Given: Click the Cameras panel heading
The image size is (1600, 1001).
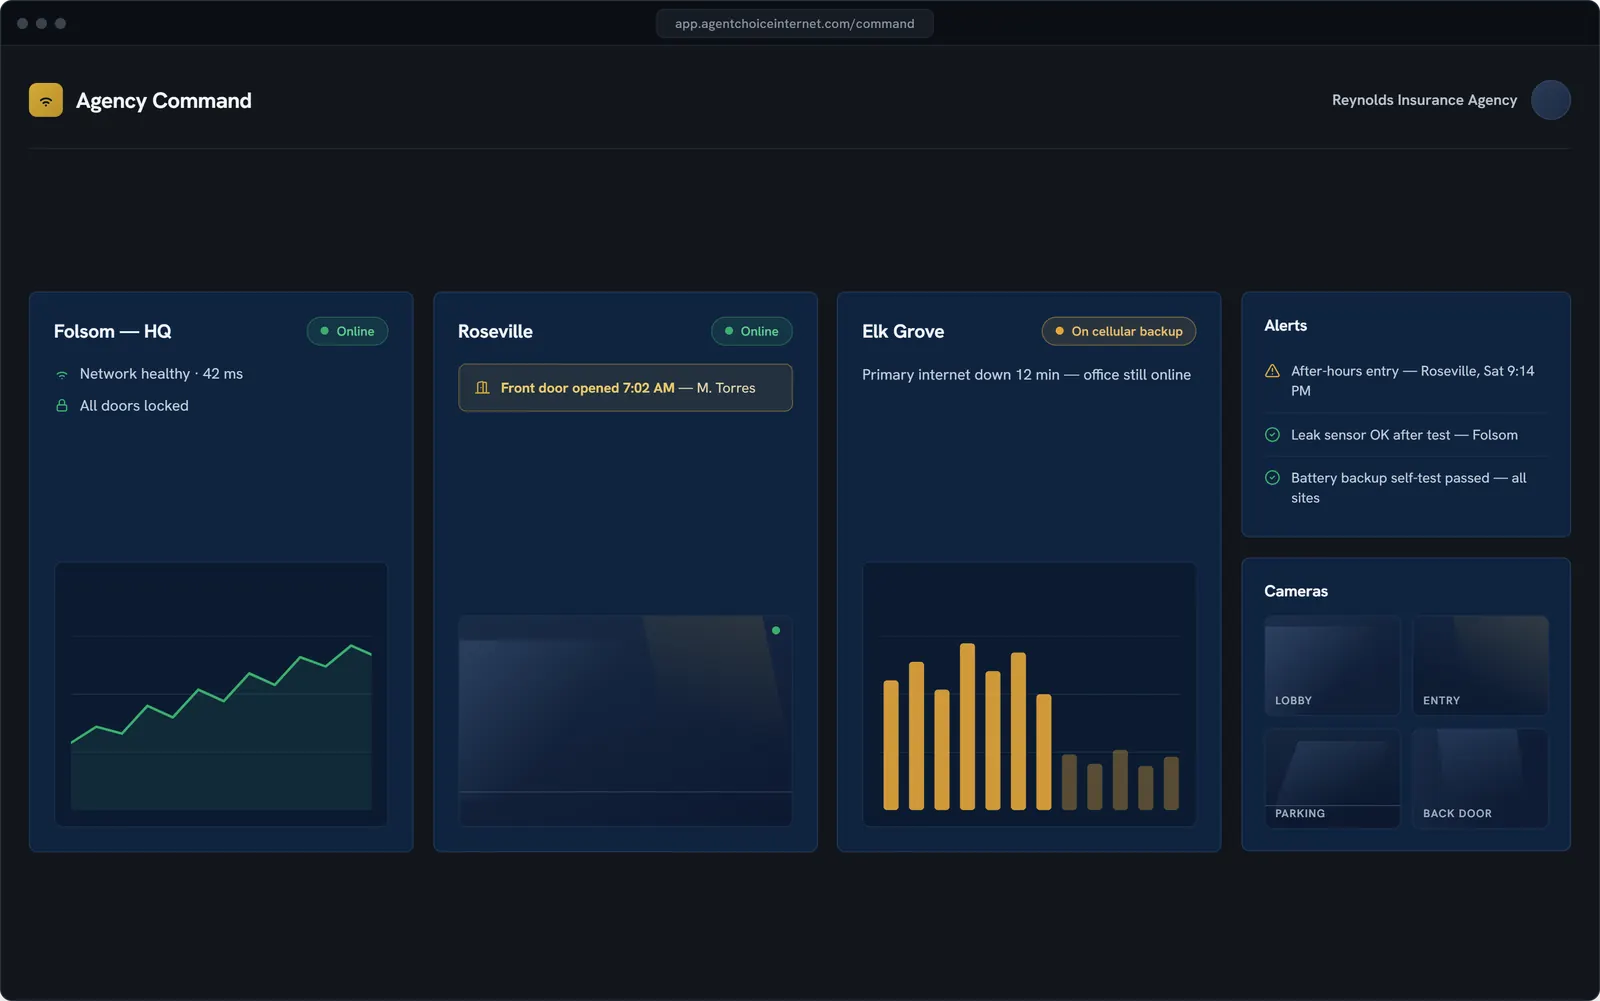Looking at the screenshot, I should [1296, 591].
